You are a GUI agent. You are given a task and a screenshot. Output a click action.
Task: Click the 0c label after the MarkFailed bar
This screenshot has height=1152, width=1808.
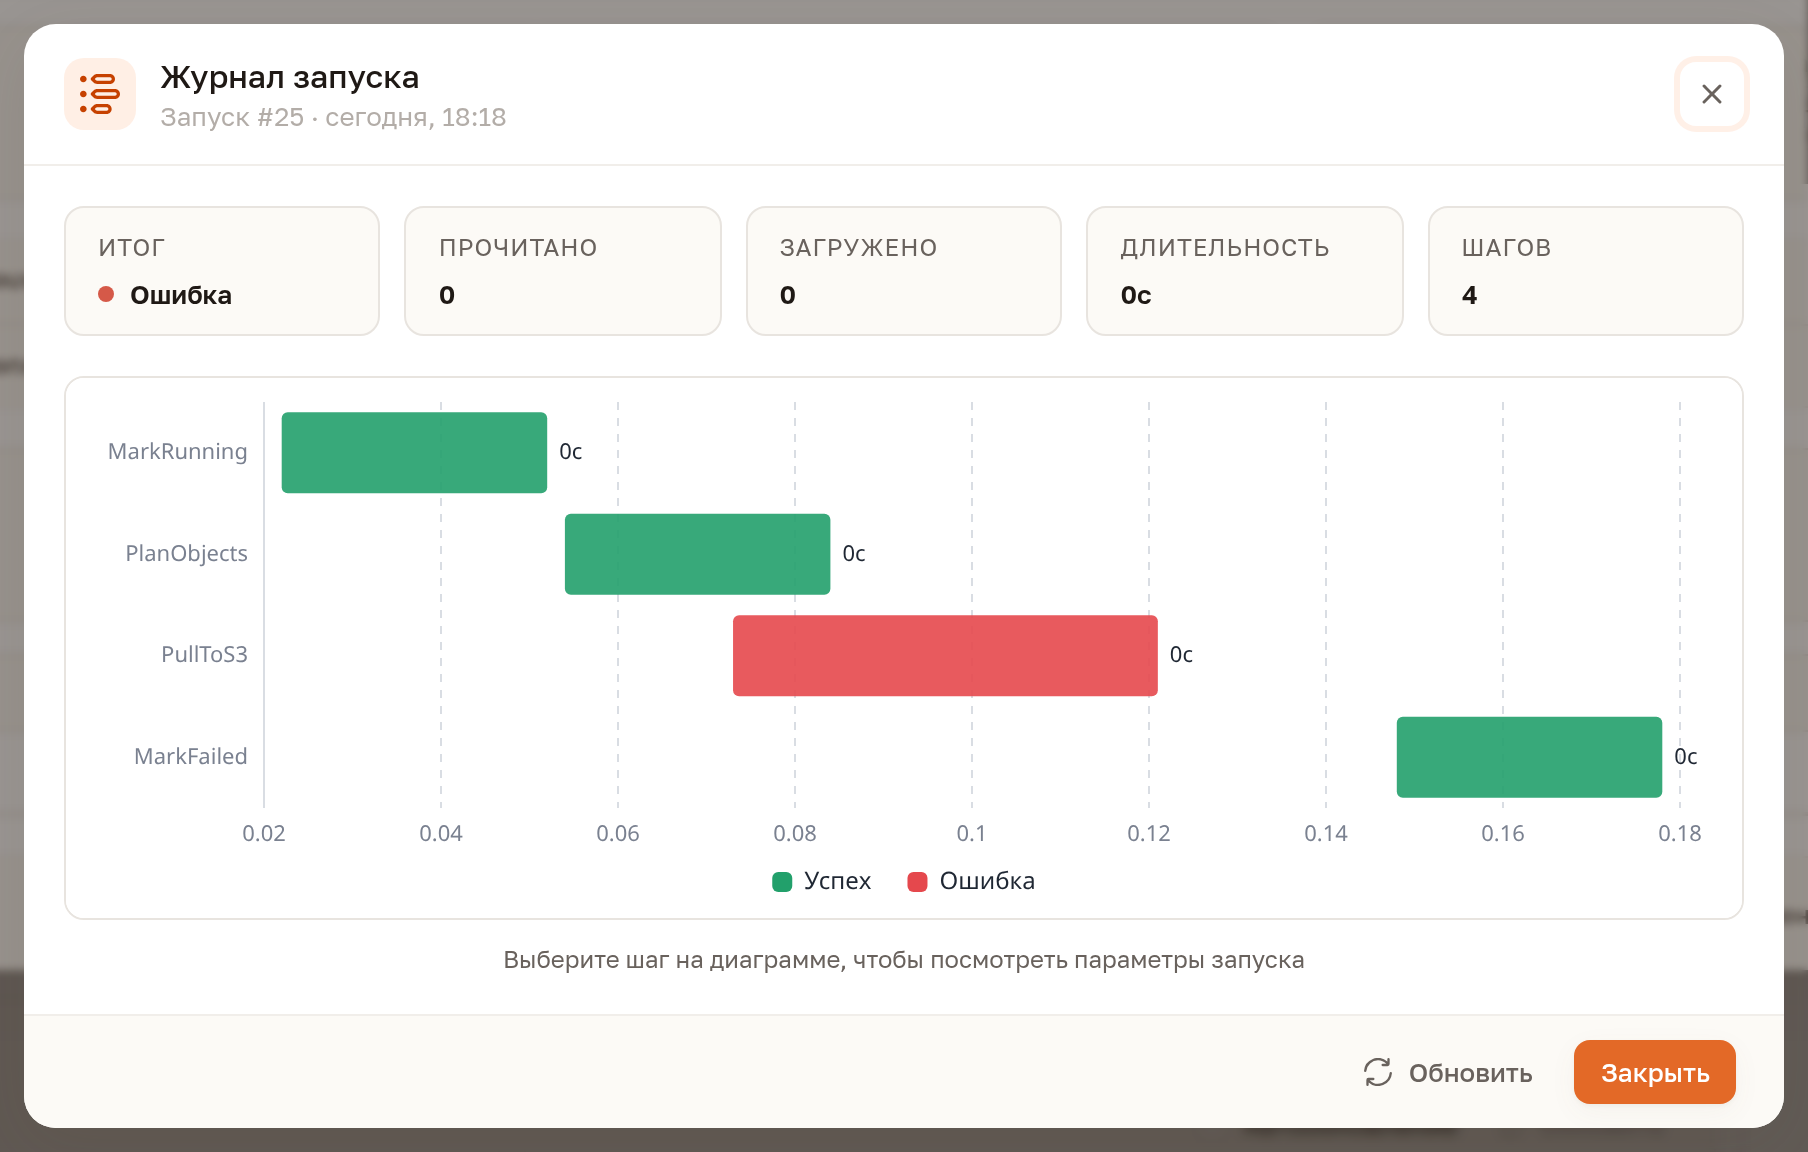pos(1686,757)
